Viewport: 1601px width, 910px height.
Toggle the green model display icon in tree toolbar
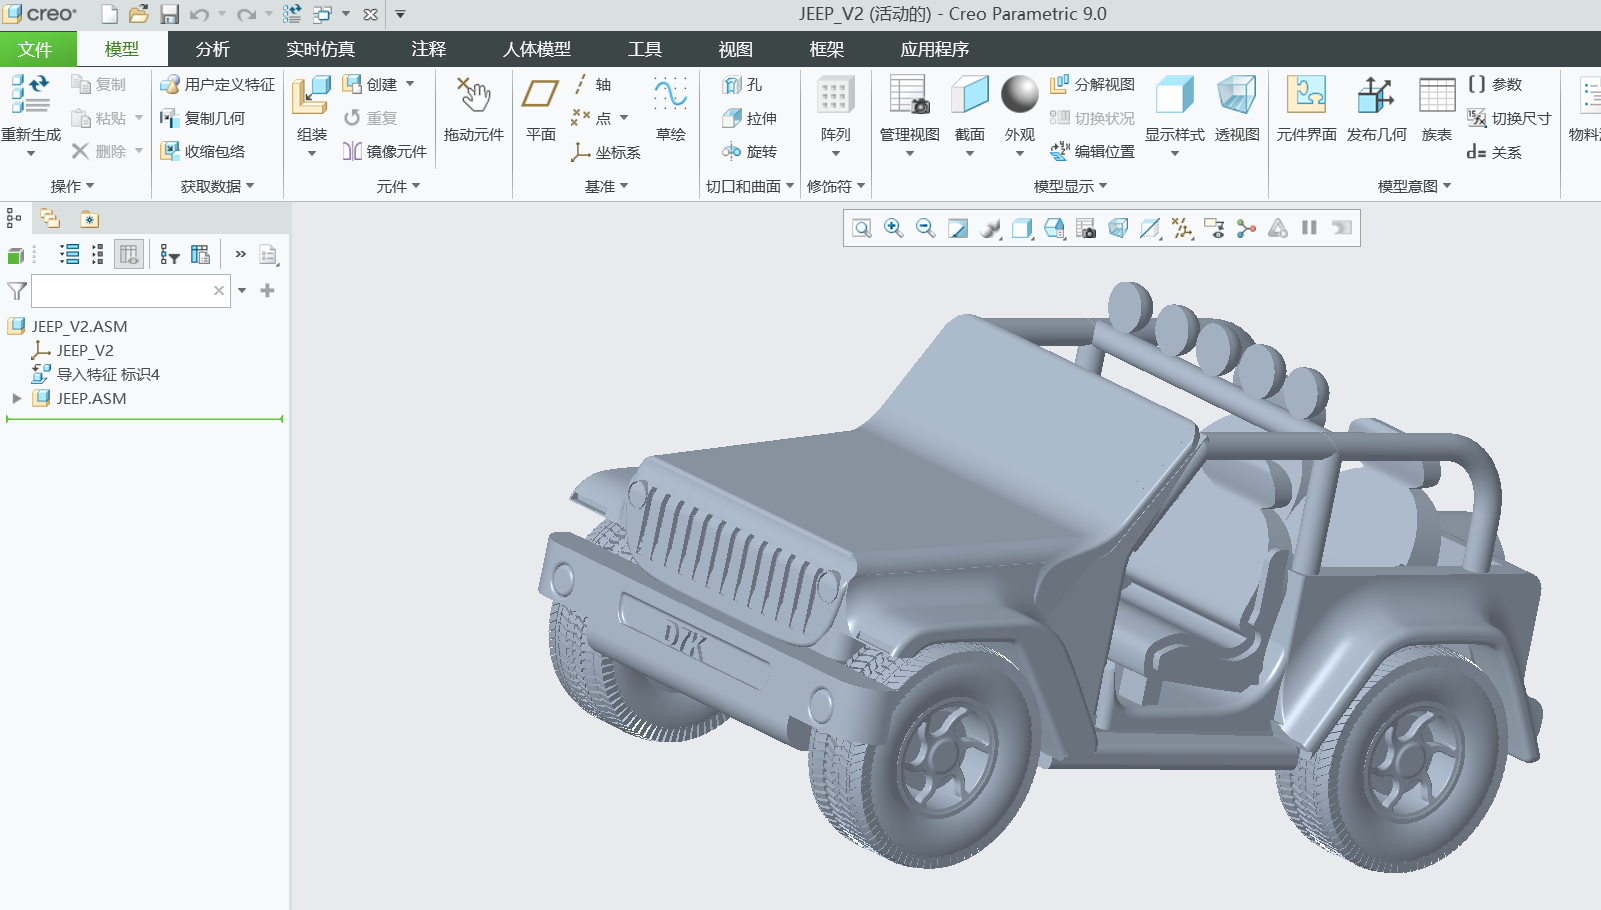coord(16,255)
